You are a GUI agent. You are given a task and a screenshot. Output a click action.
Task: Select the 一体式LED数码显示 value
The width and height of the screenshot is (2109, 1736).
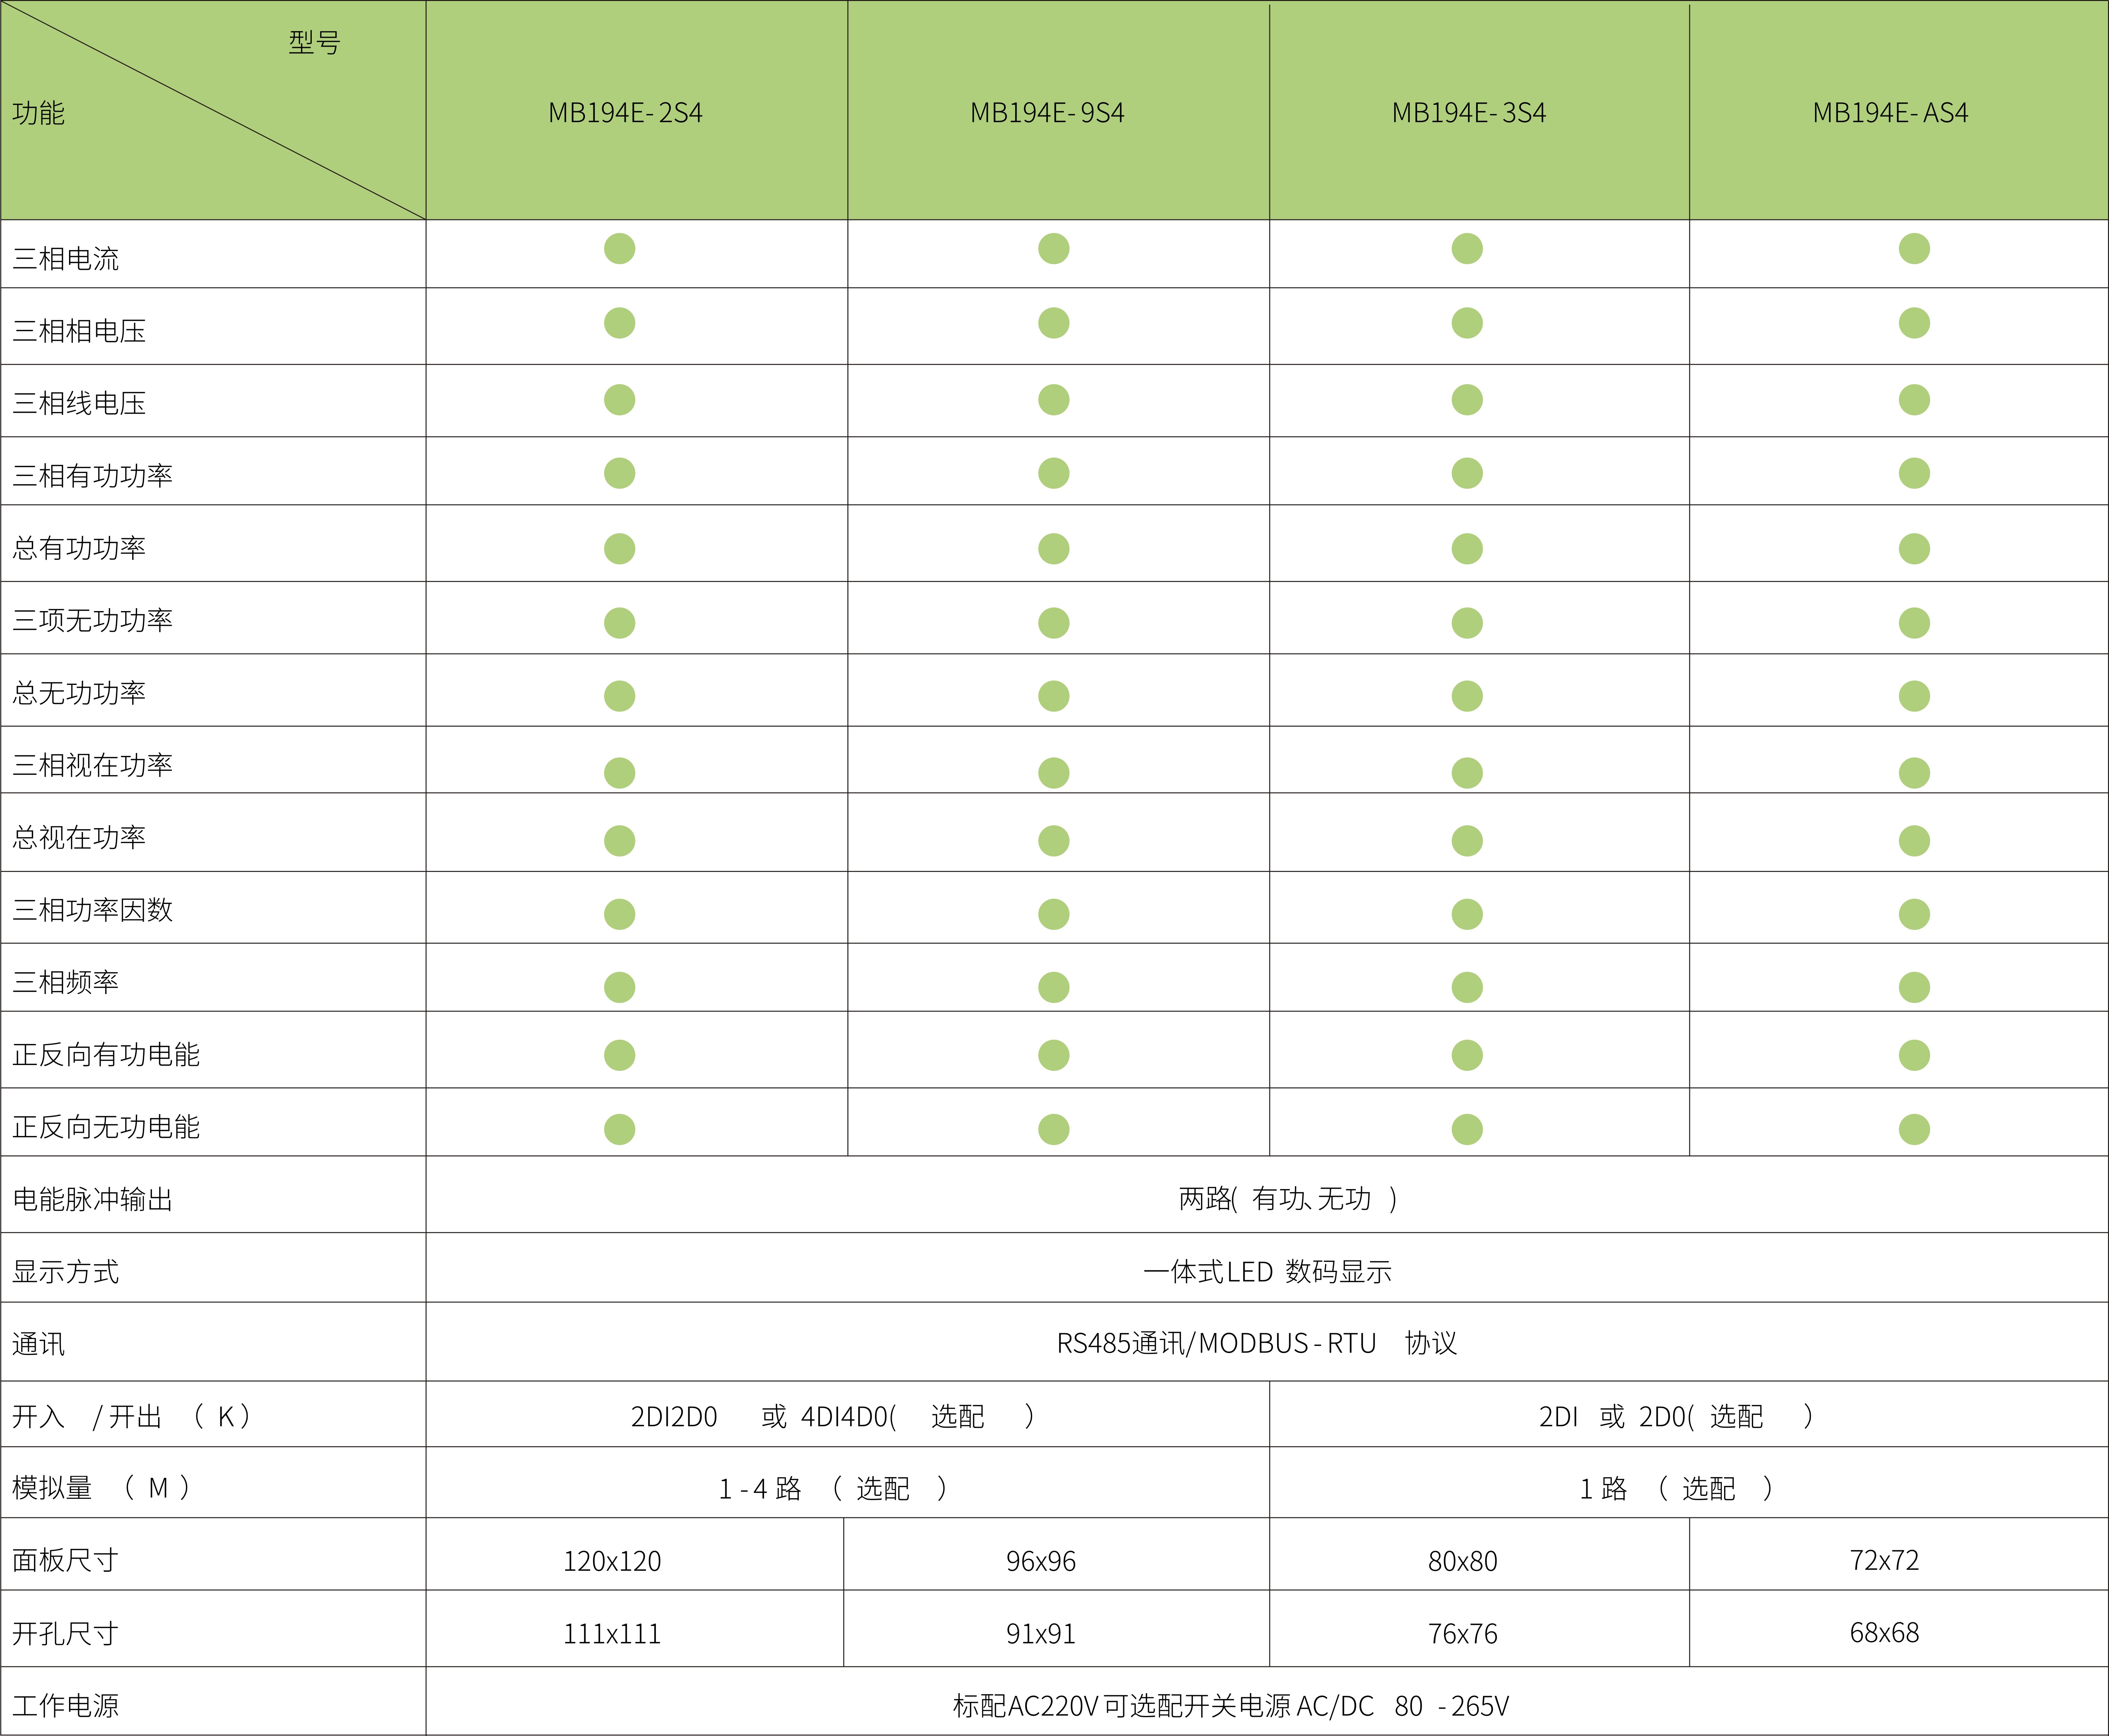[x=1268, y=1272]
